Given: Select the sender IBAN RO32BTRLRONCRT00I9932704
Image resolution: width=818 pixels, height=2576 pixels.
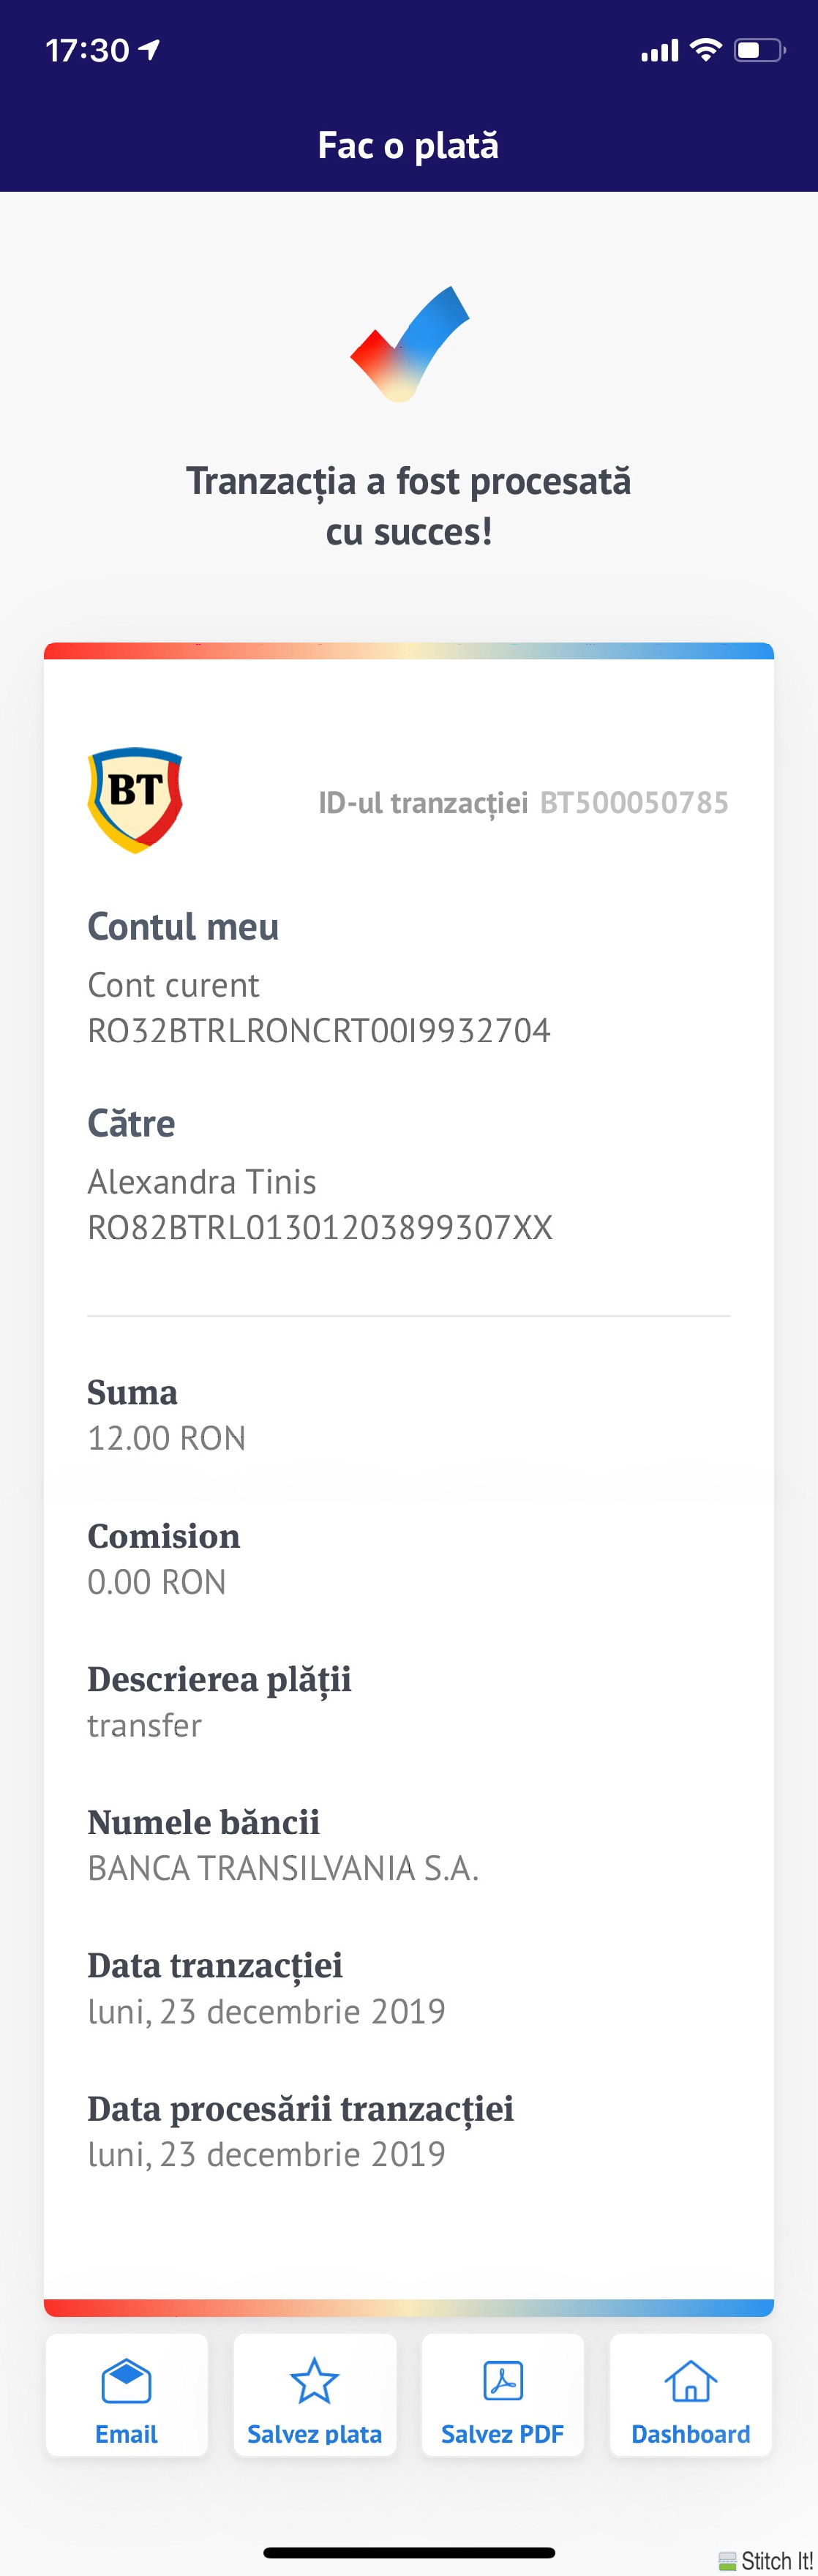Looking at the screenshot, I should click(x=319, y=1031).
